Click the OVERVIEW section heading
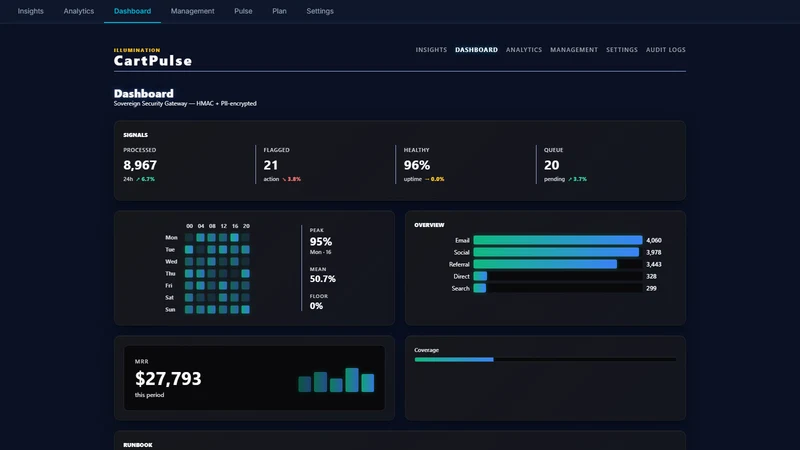800x450 pixels. point(429,224)
